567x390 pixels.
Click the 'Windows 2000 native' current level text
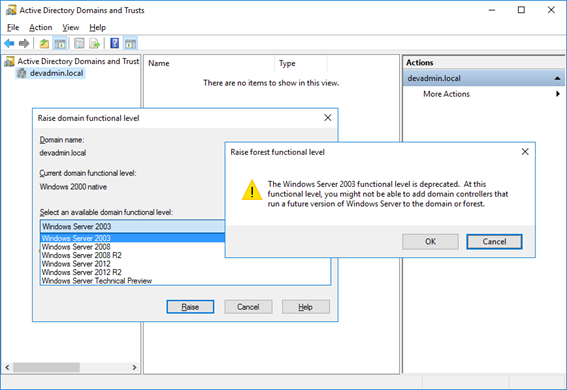click(x=73, y=187)
